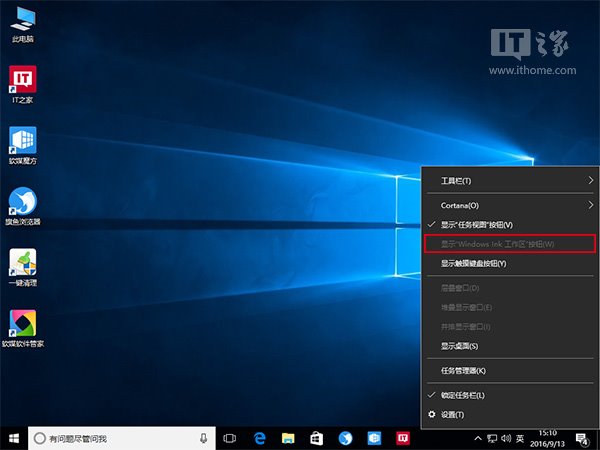This screenshot has height=450, width=600.
Task: Launch Microsoft Edge from the taskbar
Action: (260, 439)
